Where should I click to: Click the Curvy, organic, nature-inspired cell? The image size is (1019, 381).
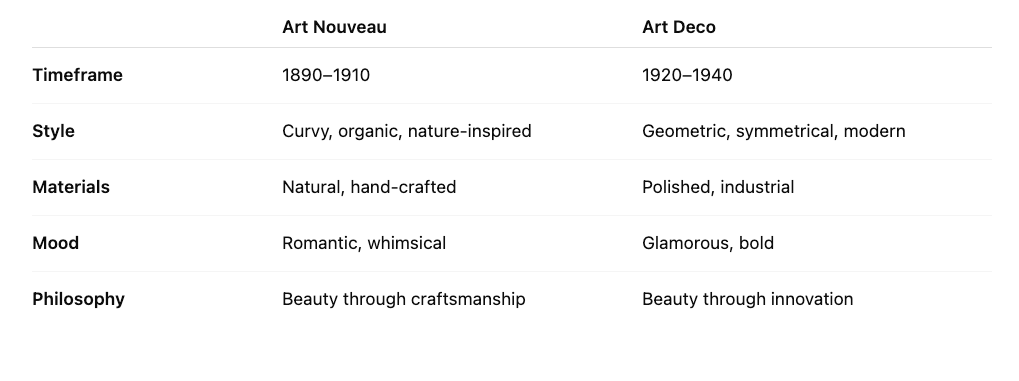pos(407,131)
